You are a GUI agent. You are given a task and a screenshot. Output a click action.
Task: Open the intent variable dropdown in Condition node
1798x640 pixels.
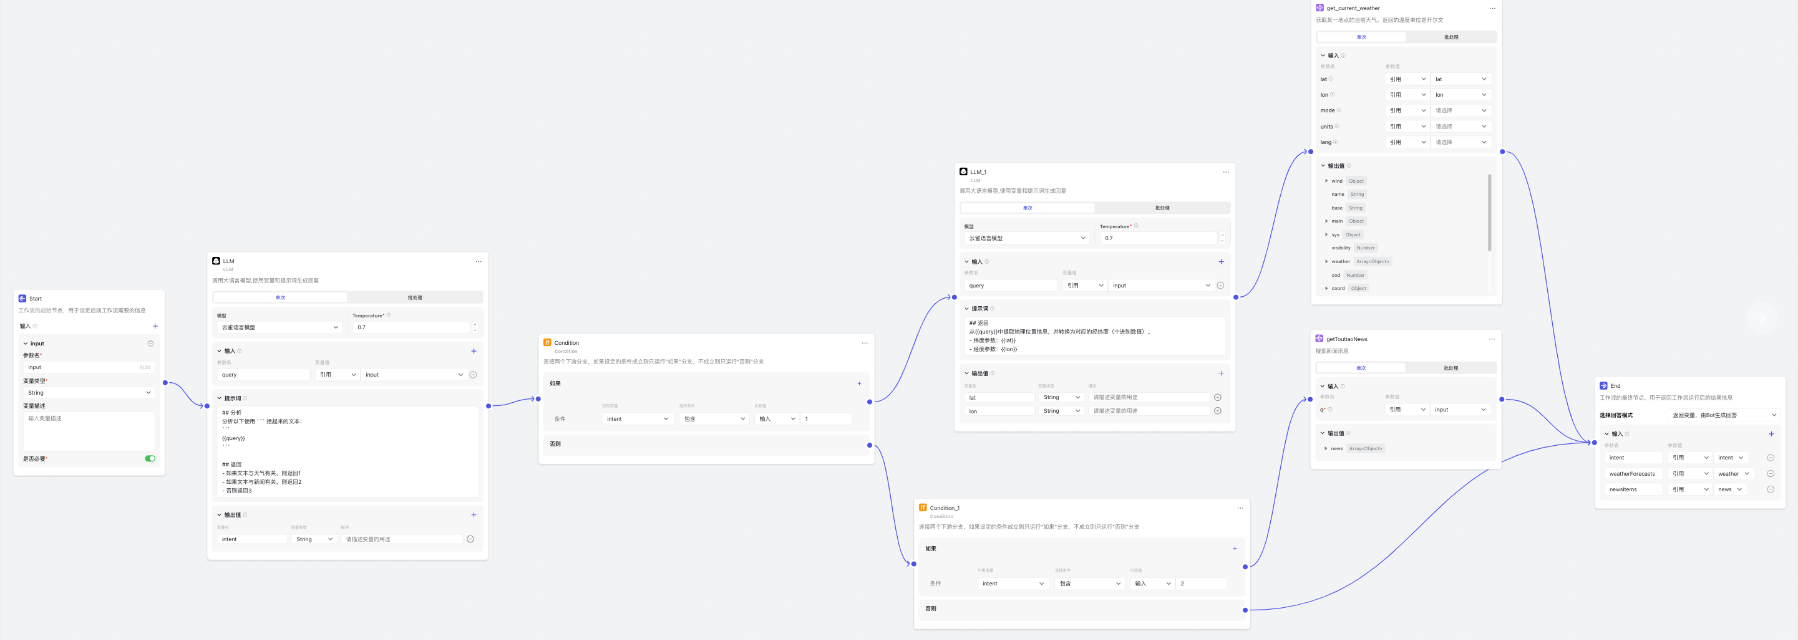[x=637, y=419]
